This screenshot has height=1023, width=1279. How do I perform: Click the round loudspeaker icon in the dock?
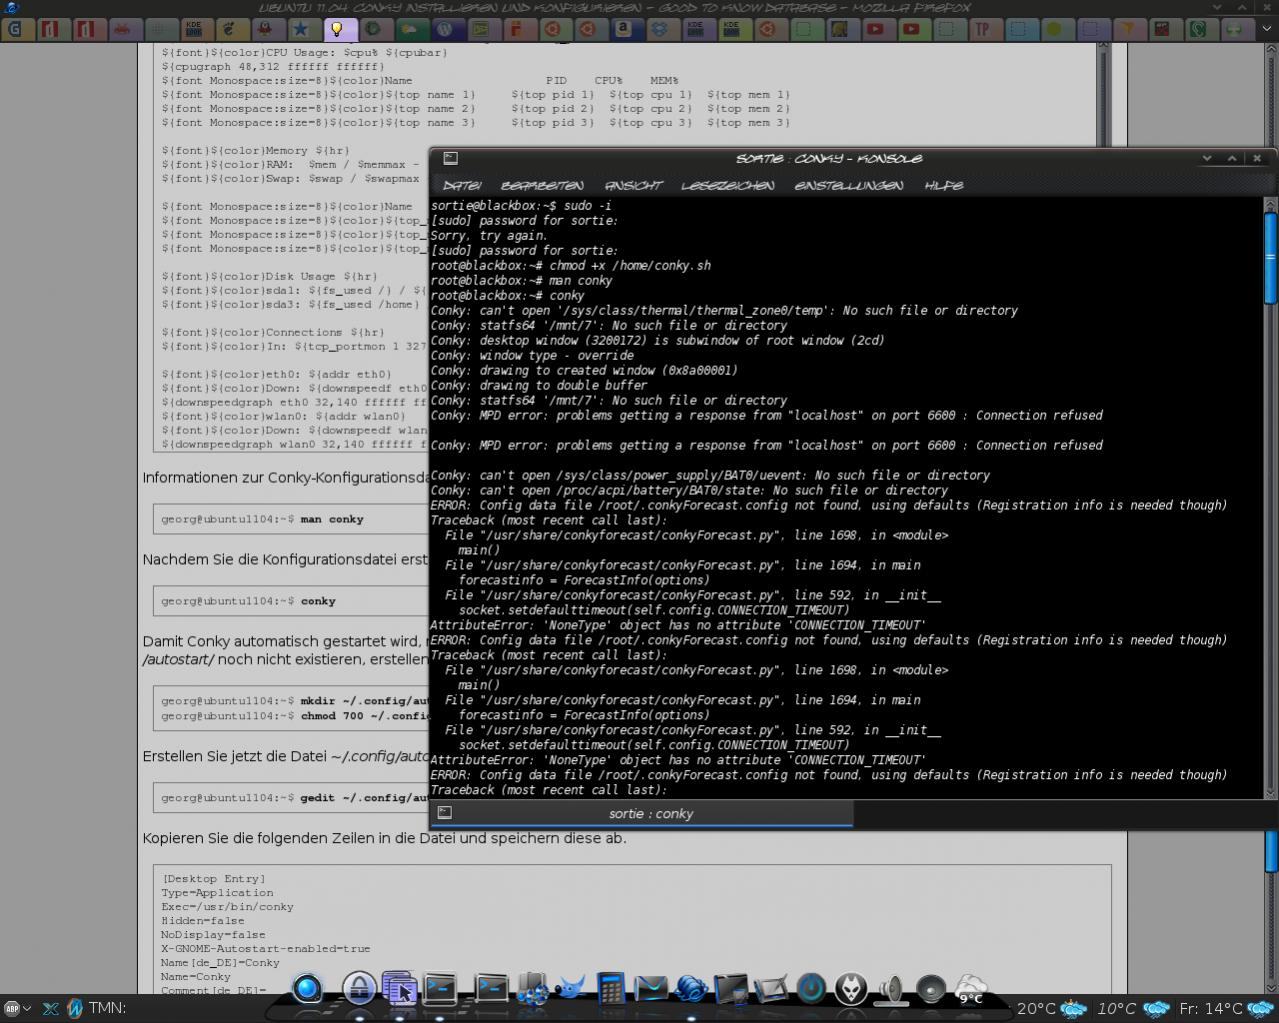click(x=931, y=988)
